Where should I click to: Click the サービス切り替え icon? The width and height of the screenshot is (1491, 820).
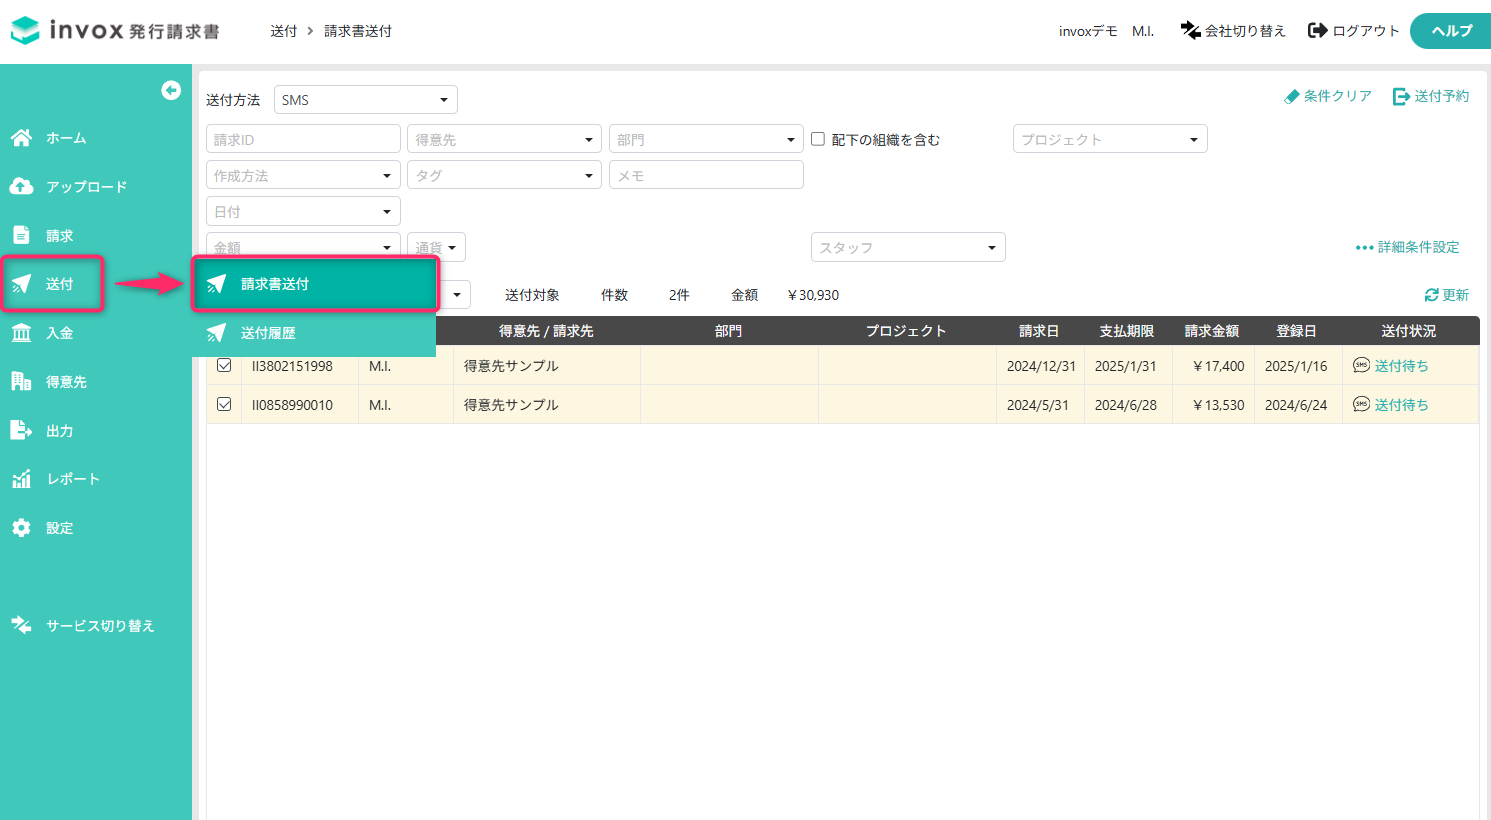click(21, 625)
